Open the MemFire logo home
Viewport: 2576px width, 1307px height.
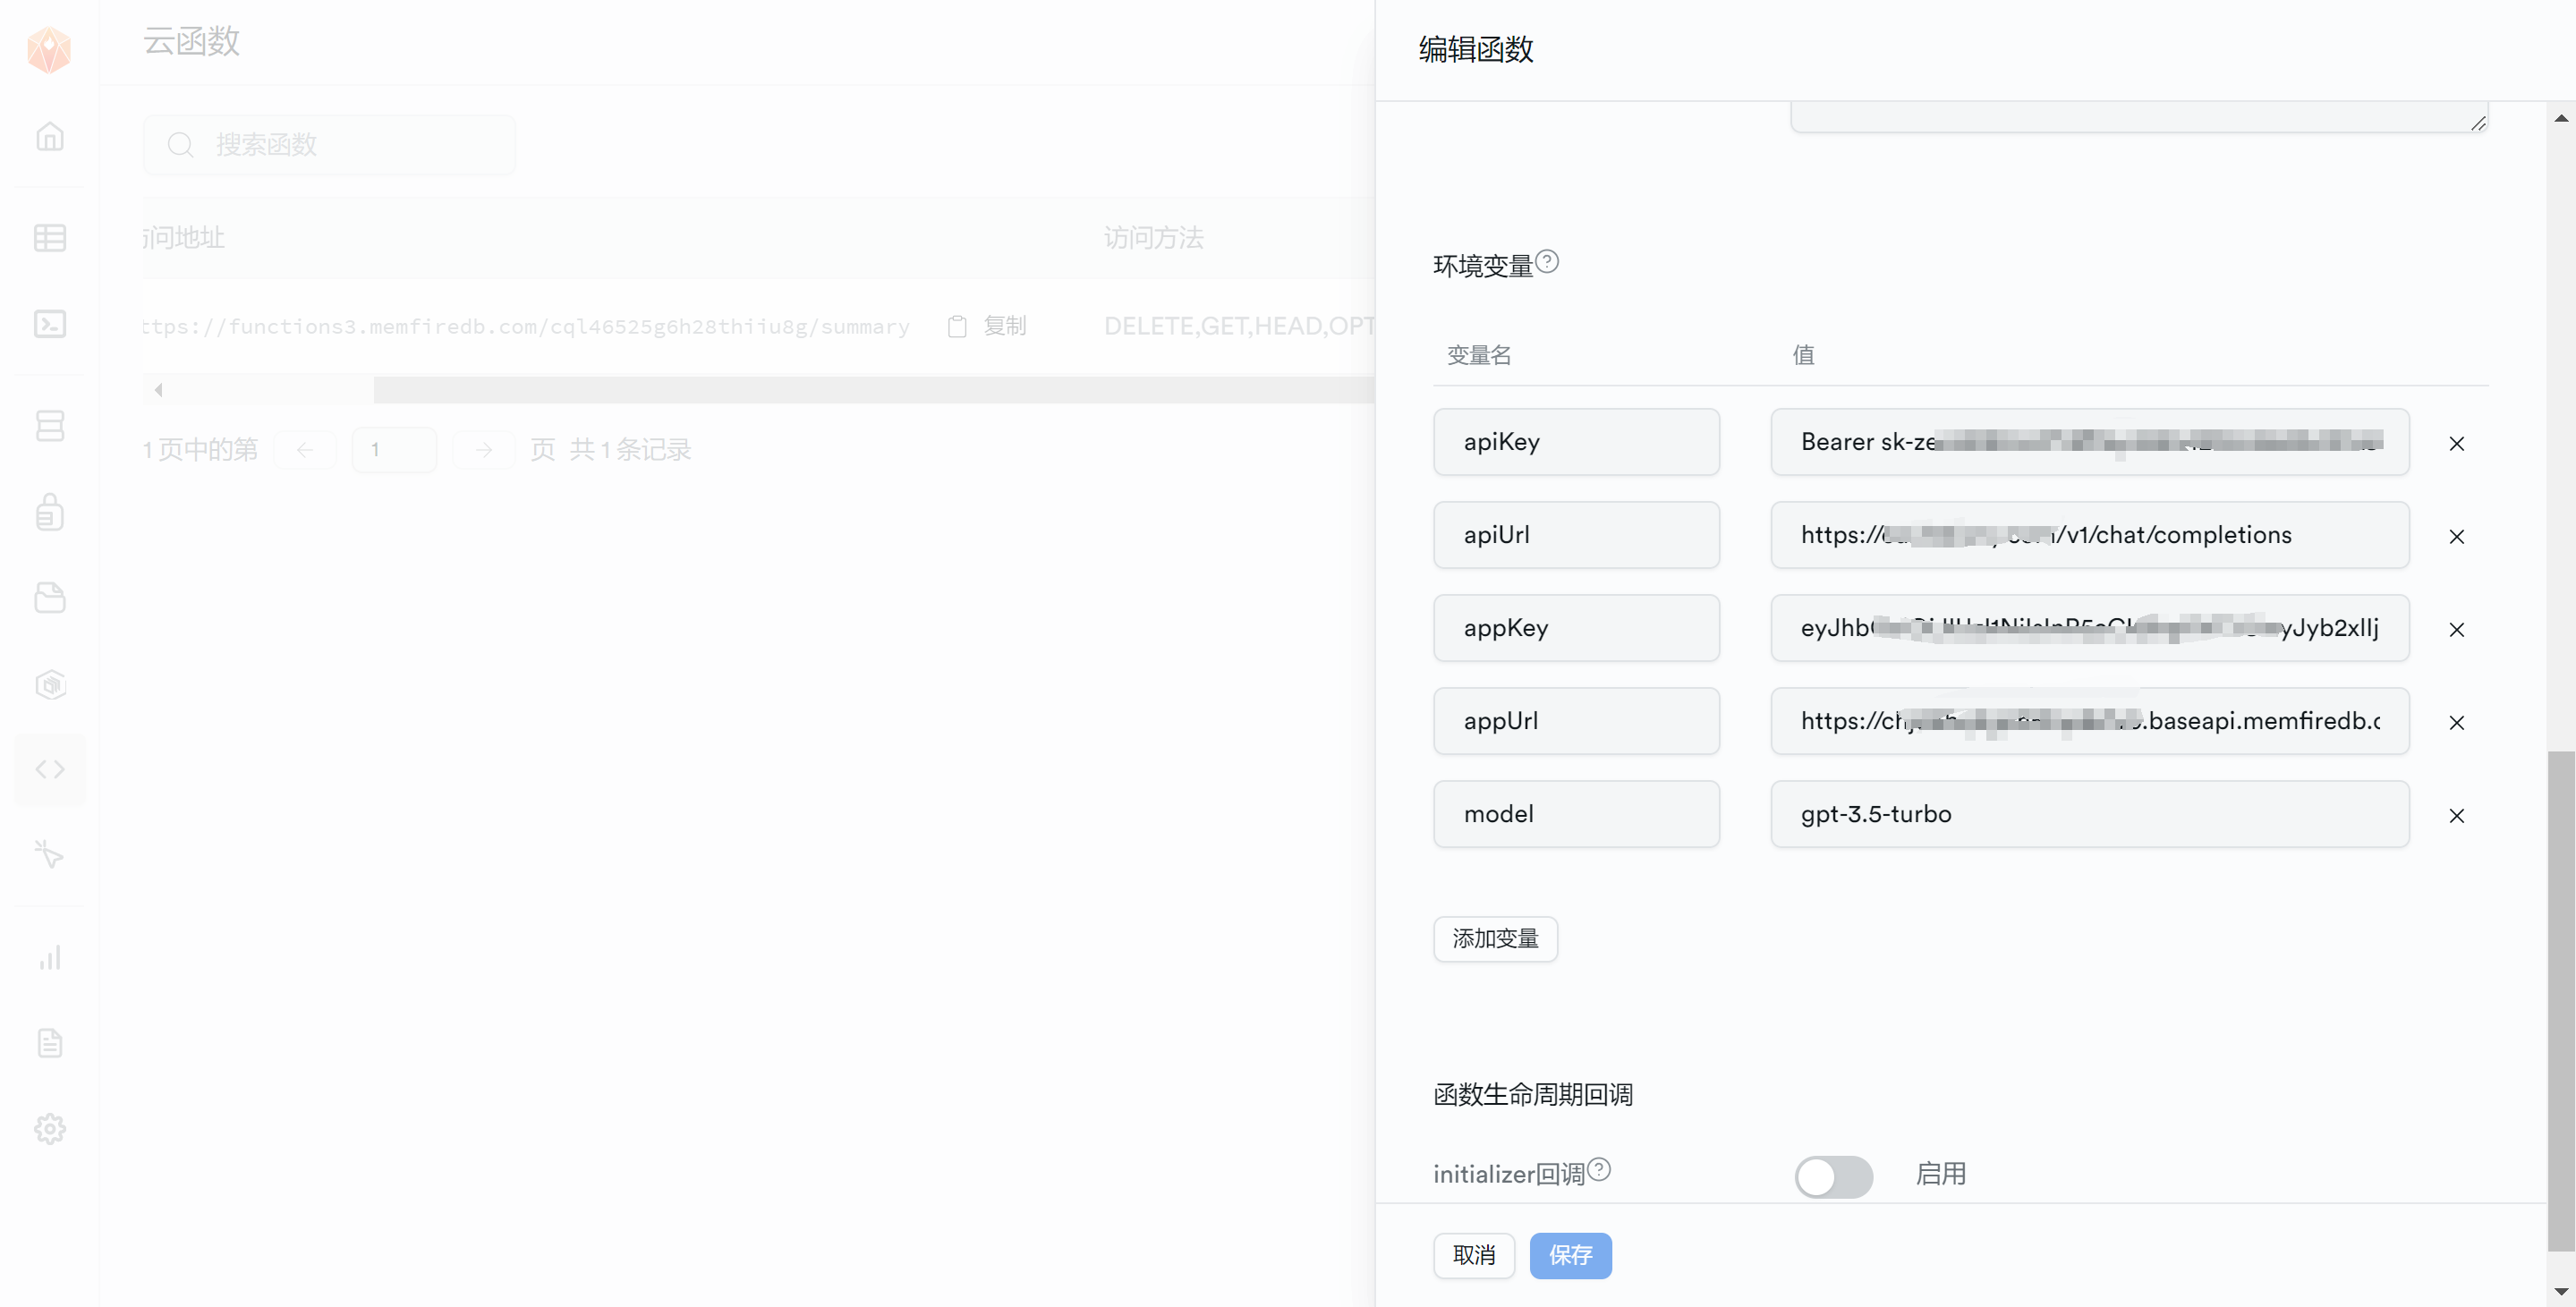[x=49, y=49]
